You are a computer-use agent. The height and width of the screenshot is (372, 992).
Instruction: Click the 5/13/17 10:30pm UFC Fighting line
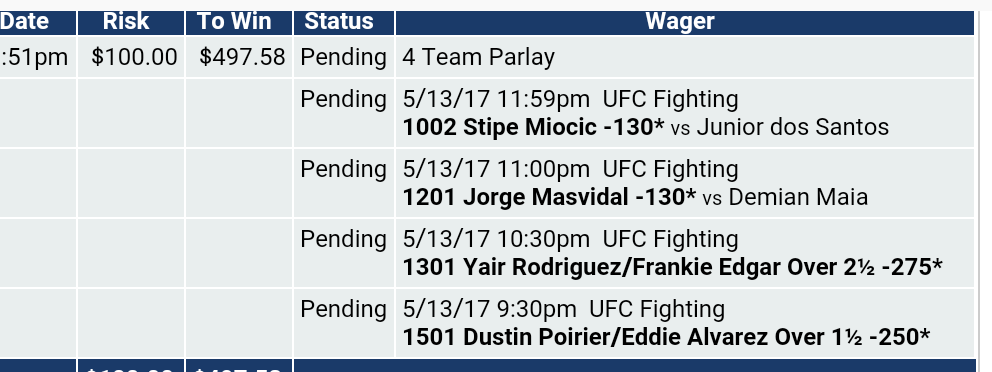(x=570, y=239)
